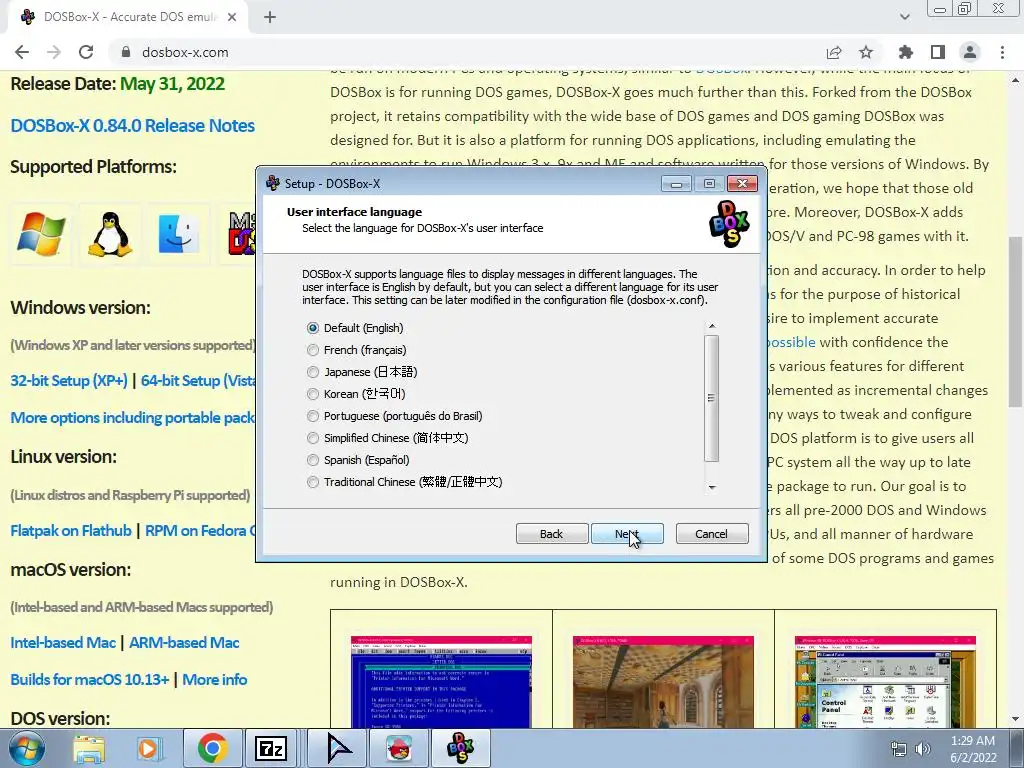Reload the dosbox-x.com page
Image resolution: width=1024 pixels, height=768 pixels.
point(86,52)
